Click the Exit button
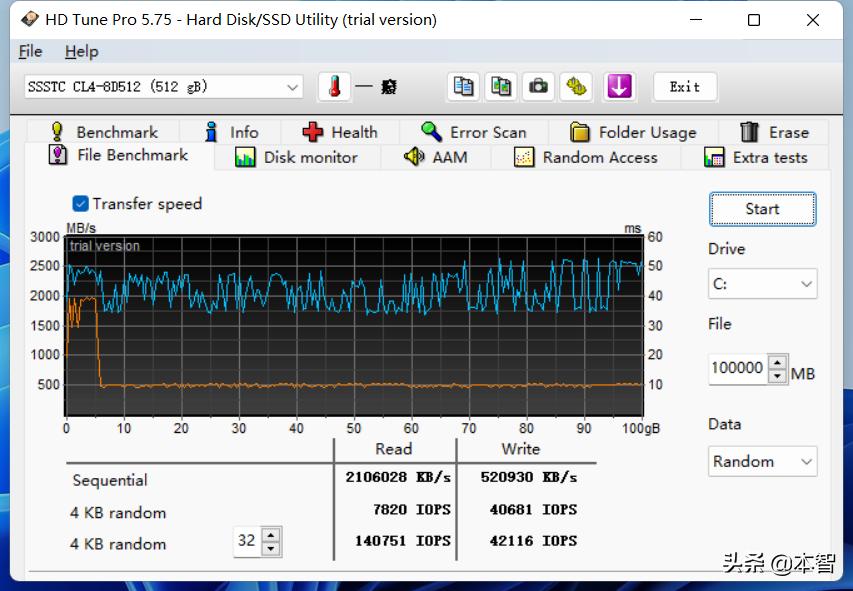The image size is (853, 591). click(x=684, y=87)
